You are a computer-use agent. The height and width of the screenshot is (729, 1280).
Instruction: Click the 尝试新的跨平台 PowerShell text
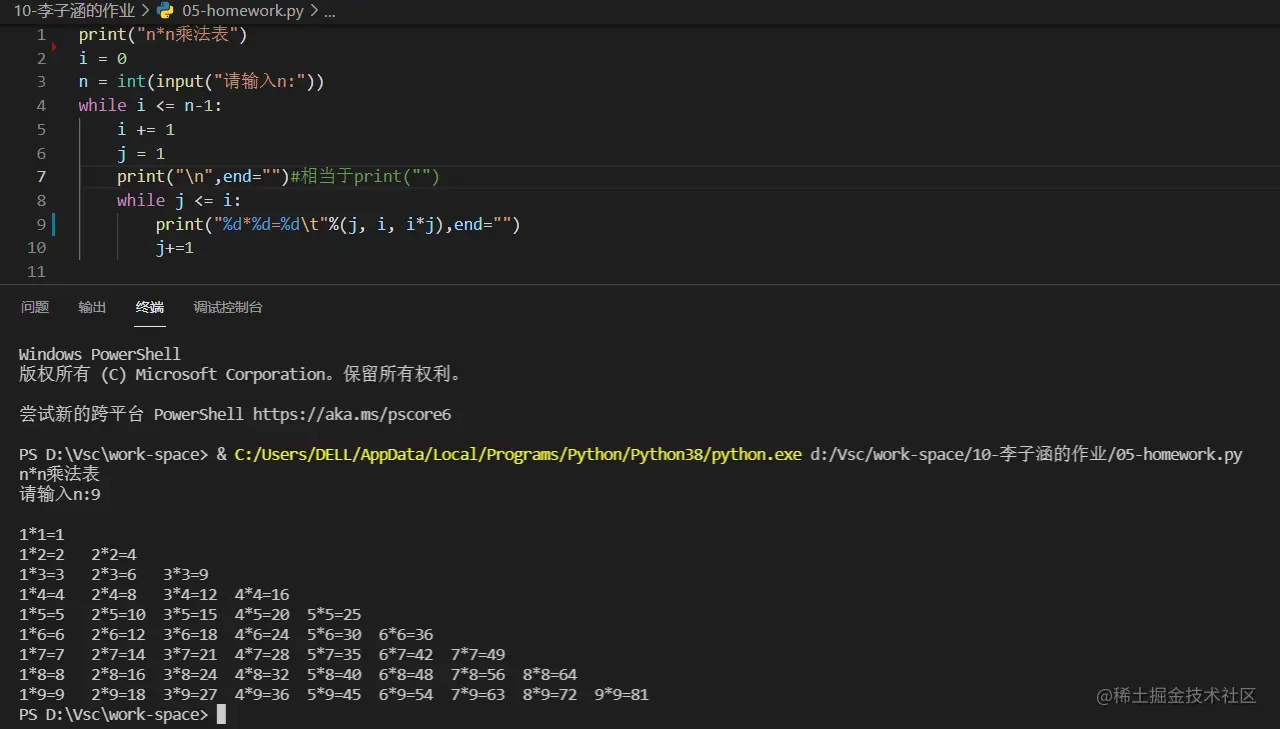click(x=131, y=414)
